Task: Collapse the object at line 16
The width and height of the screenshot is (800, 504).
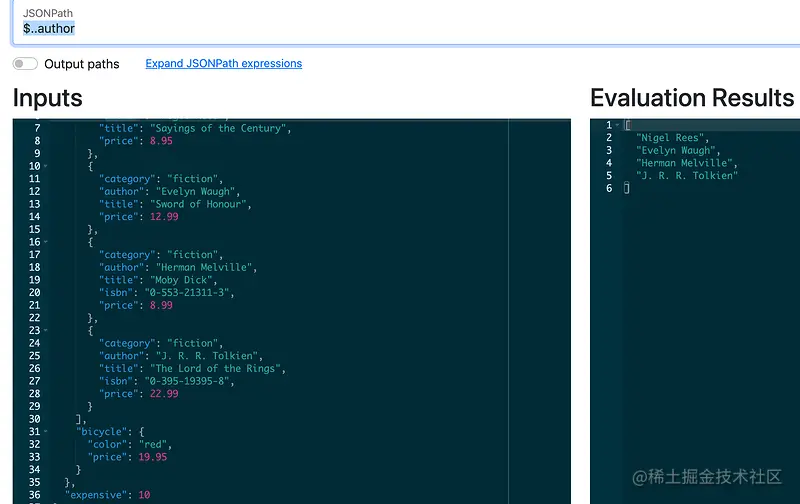Action: (46, 242)
